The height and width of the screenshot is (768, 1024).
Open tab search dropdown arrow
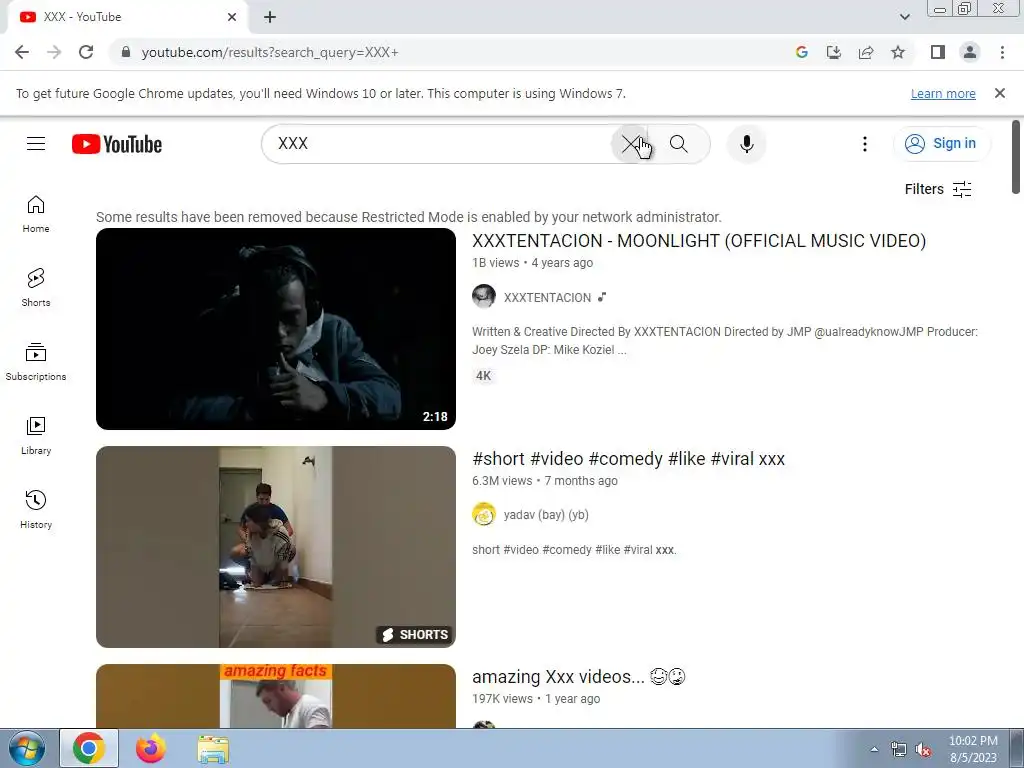click(904, 17)
